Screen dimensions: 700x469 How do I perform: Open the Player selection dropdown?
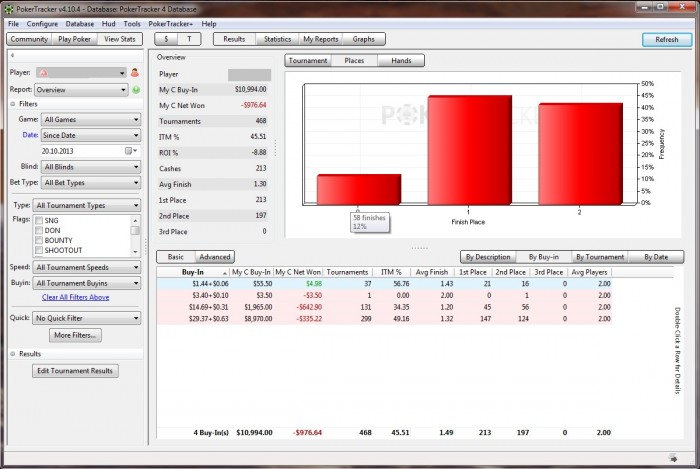(x=82, y=72)
